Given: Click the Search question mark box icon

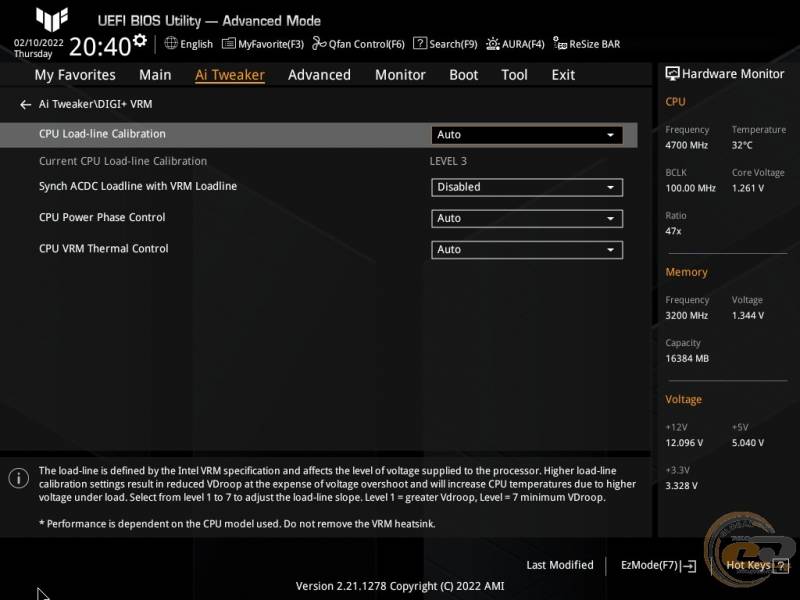Looking at the screenshot, I should pos(419,43).
